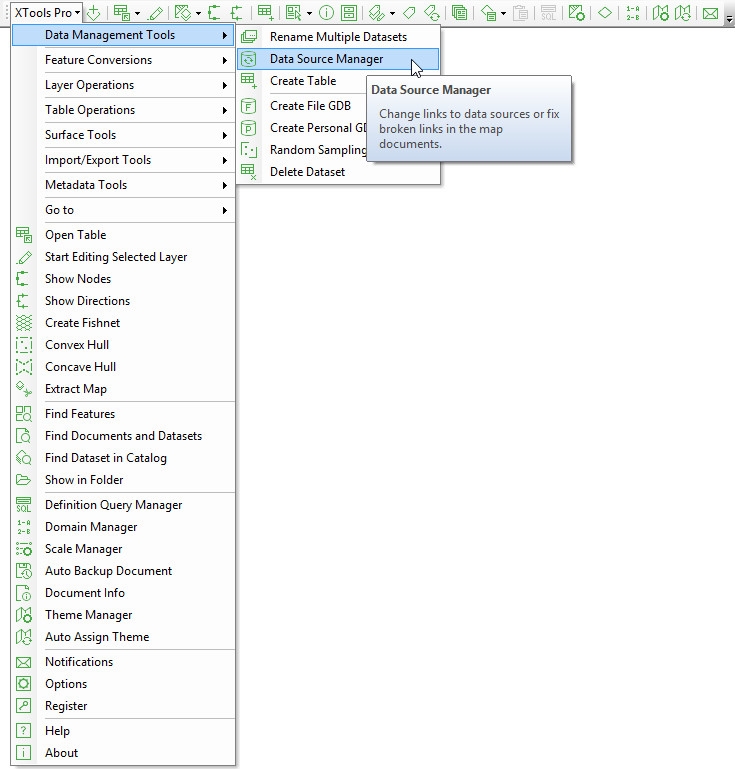Viewport: 735px width, 769px height.
Task: Click the grayed SQL toolbar icon
Action: [548, 13]
